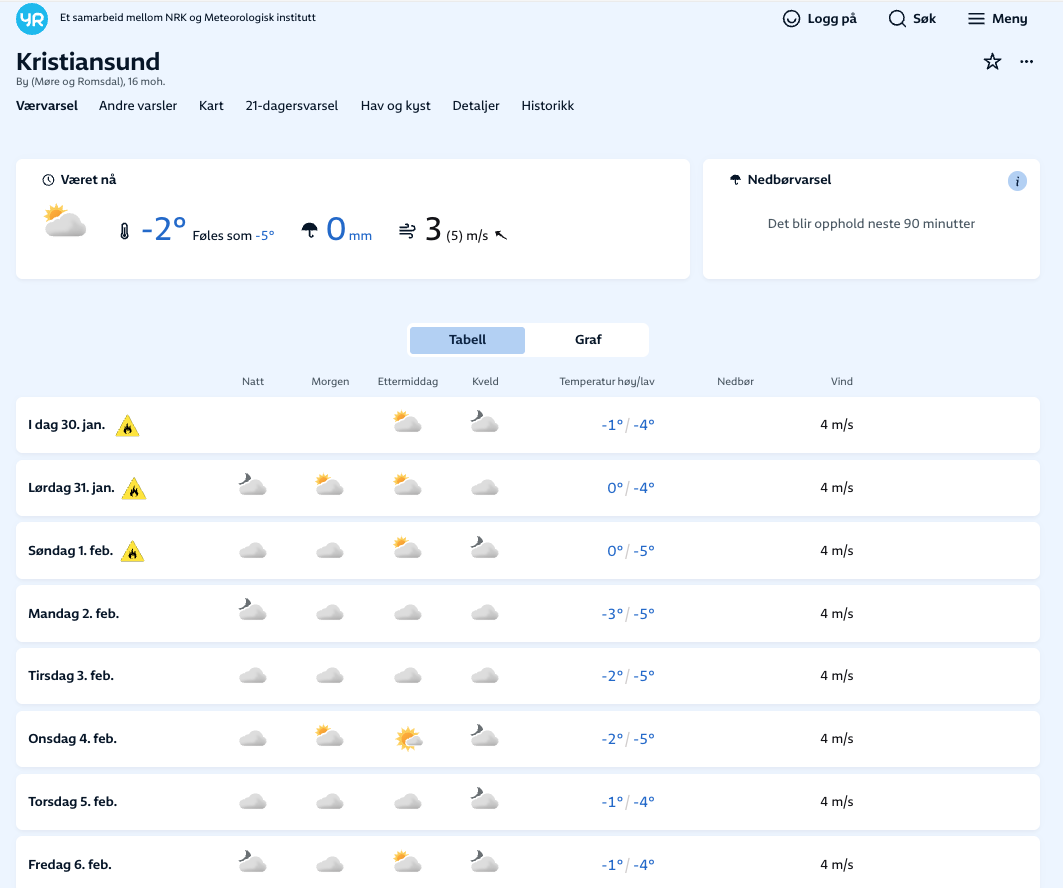Select the Kart tab
1063x888 pixels.
211,106
